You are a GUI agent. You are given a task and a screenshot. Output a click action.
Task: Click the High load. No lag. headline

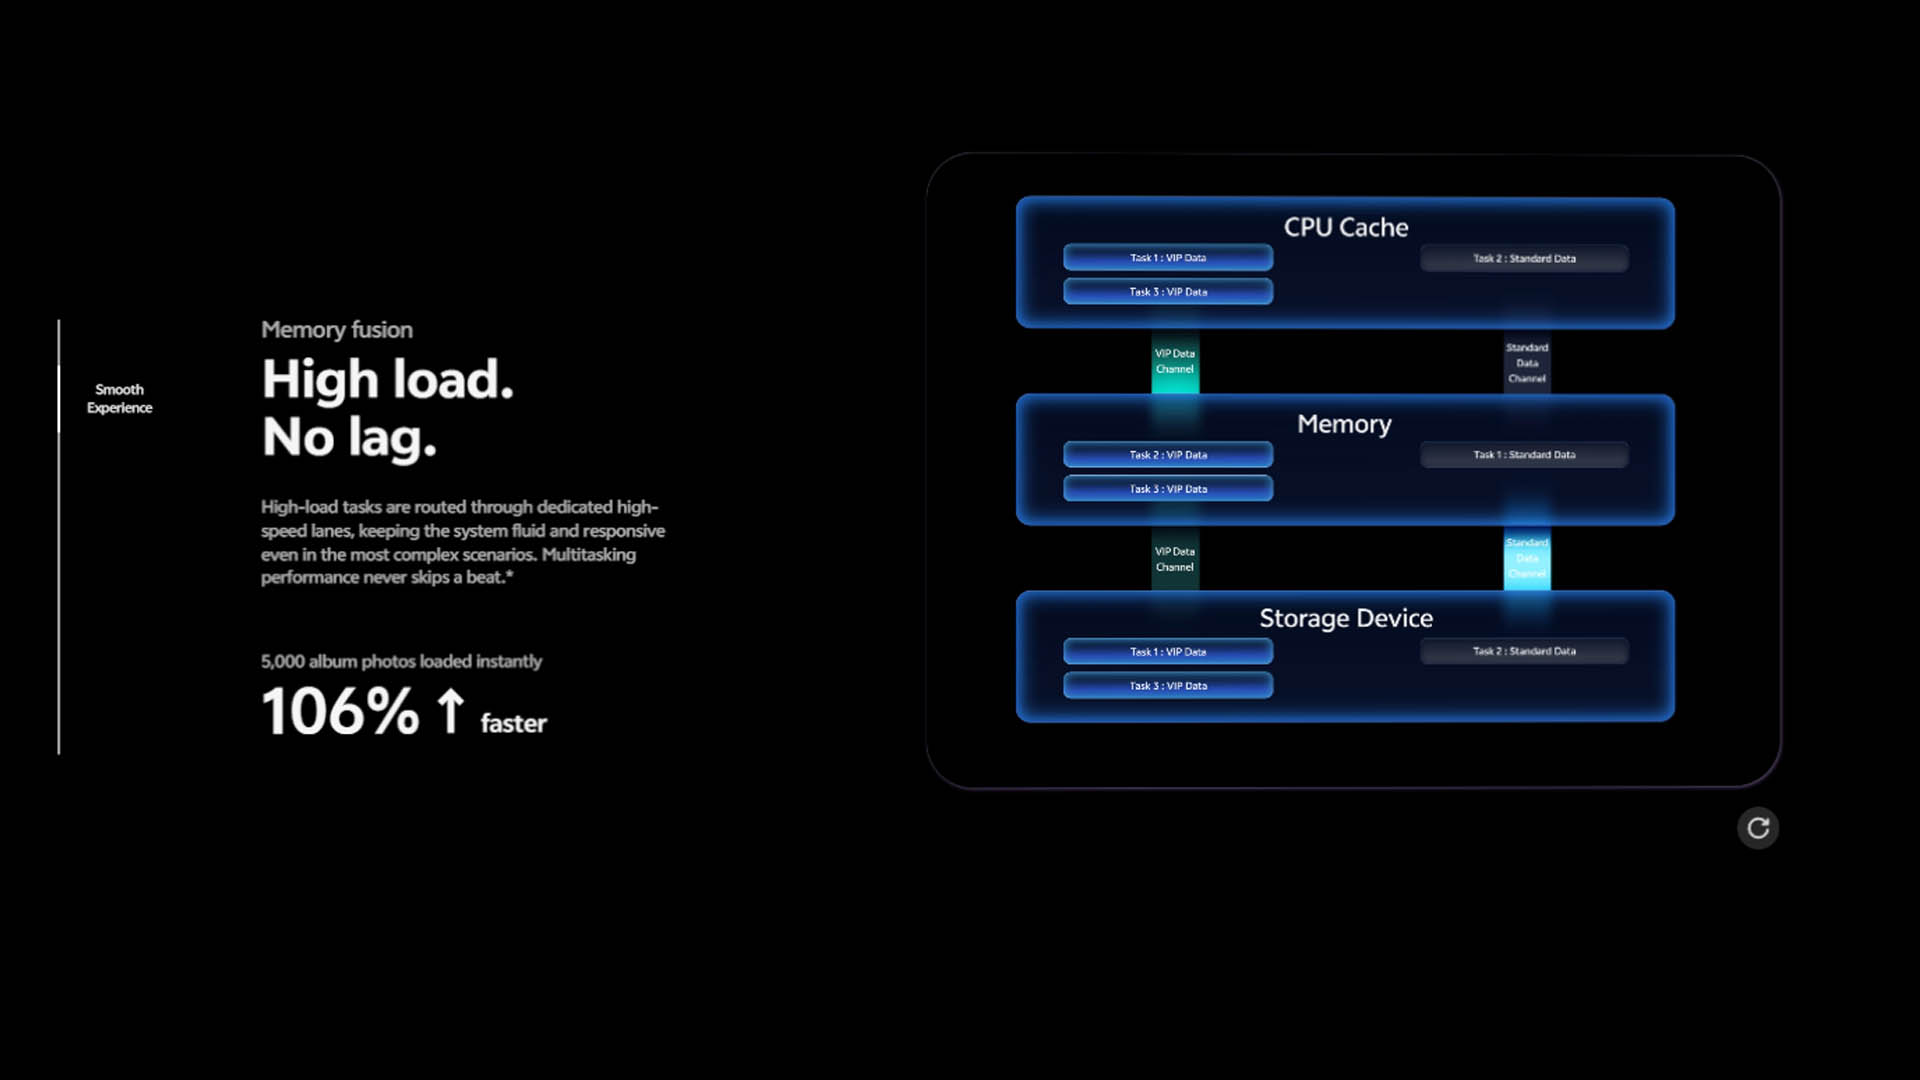[x=387, y=407]
